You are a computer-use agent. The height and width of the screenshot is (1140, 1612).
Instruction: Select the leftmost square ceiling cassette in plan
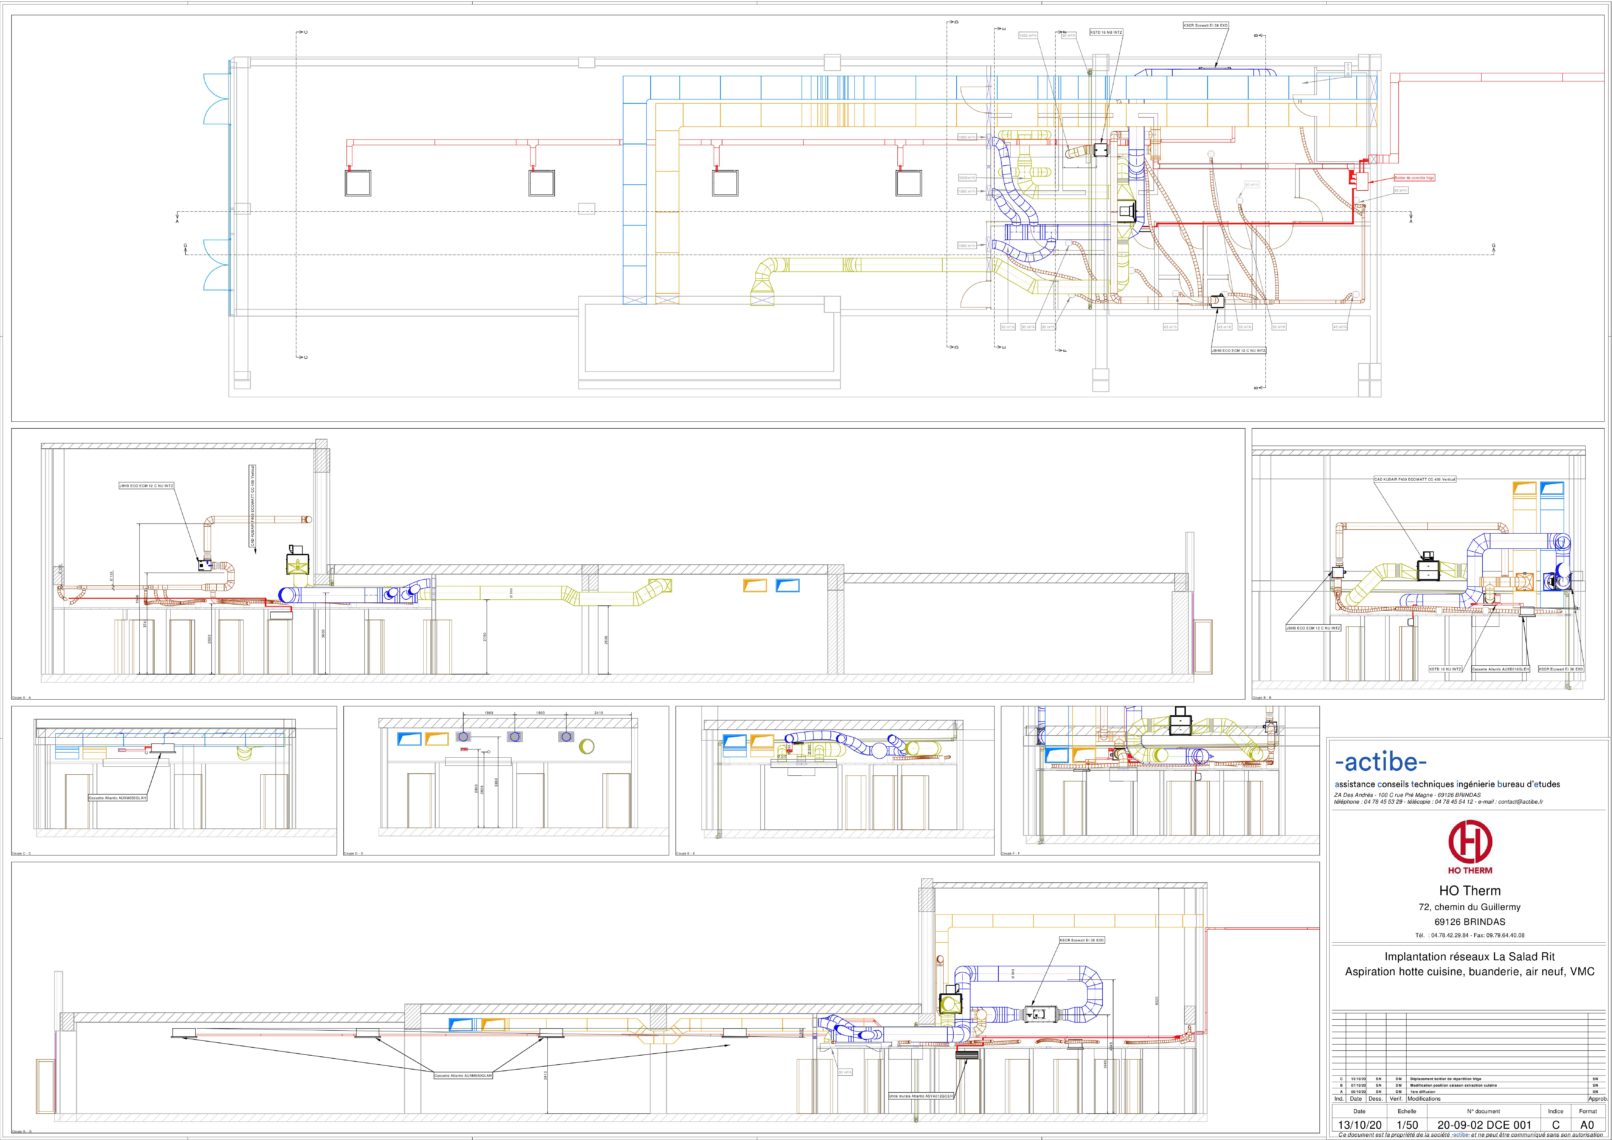coord(358,183)
